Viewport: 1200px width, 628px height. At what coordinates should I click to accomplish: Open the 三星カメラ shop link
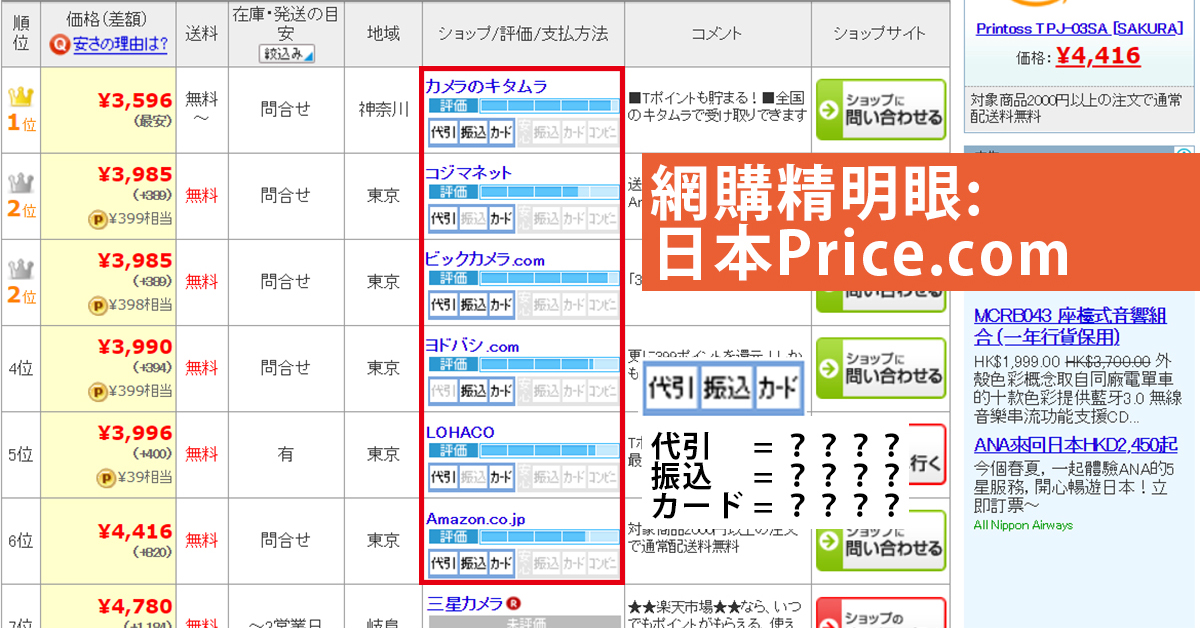[x=465, y=603]
